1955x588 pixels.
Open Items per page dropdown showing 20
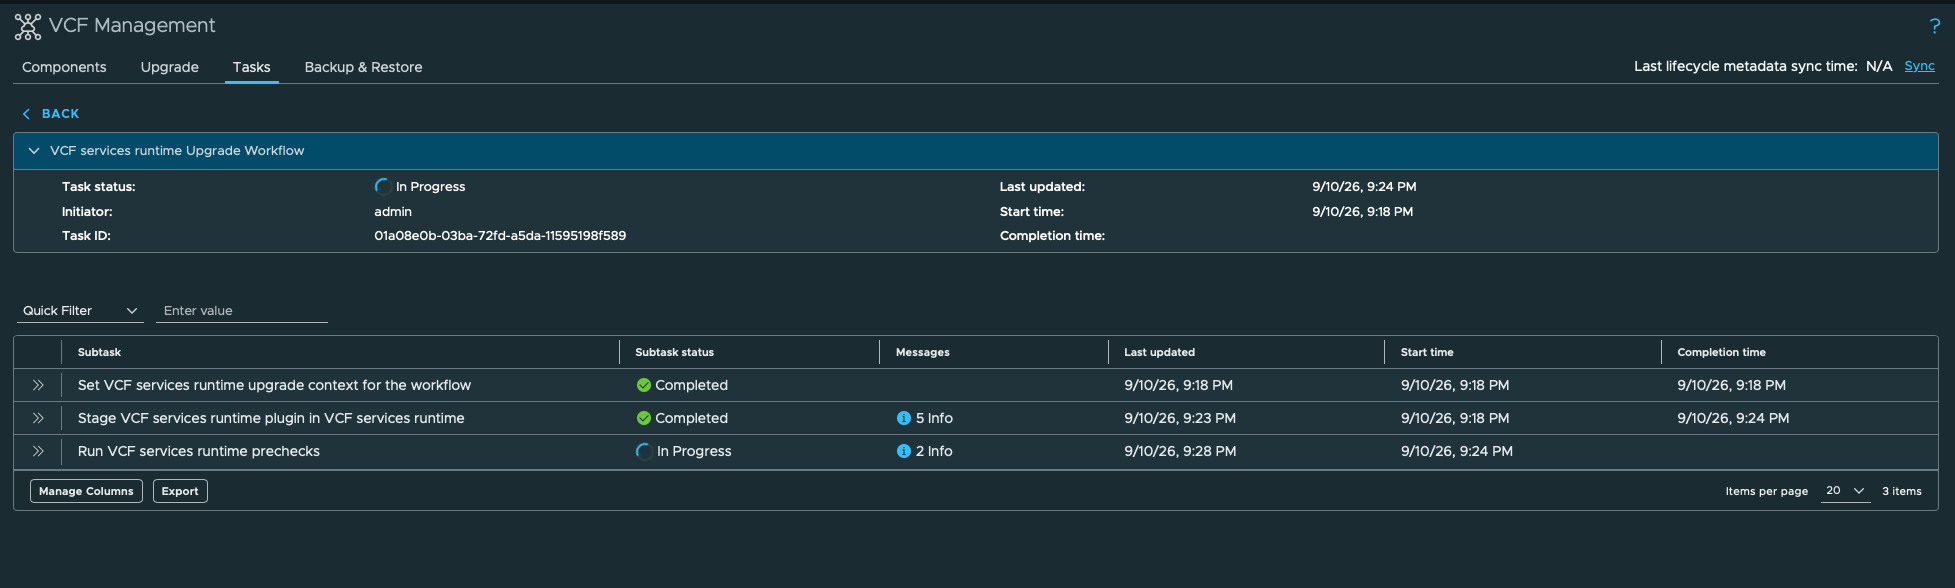pyautogui.click(x=1845, y=491)
